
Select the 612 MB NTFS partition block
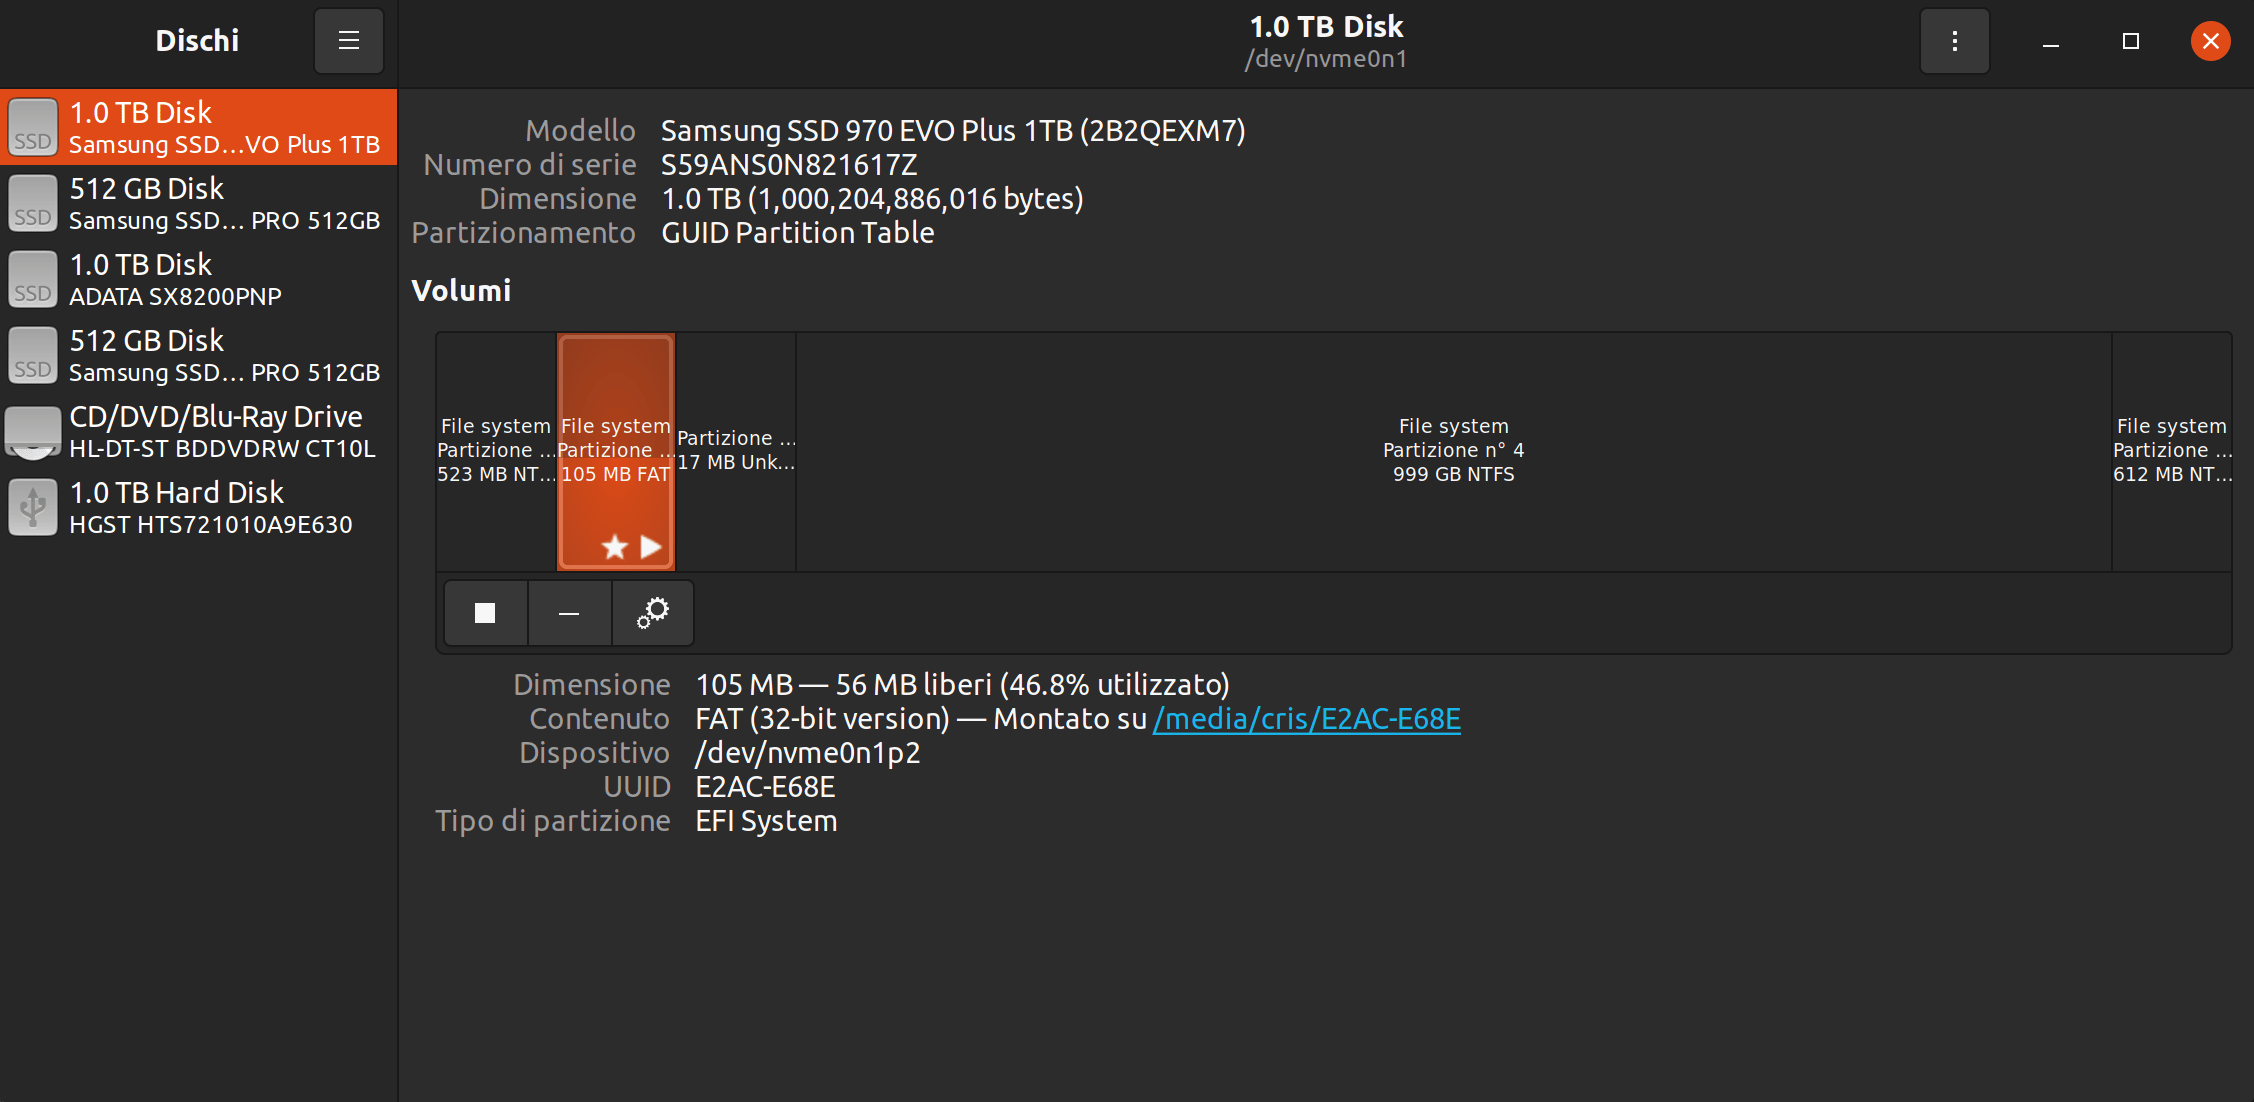coord(2171,451)
